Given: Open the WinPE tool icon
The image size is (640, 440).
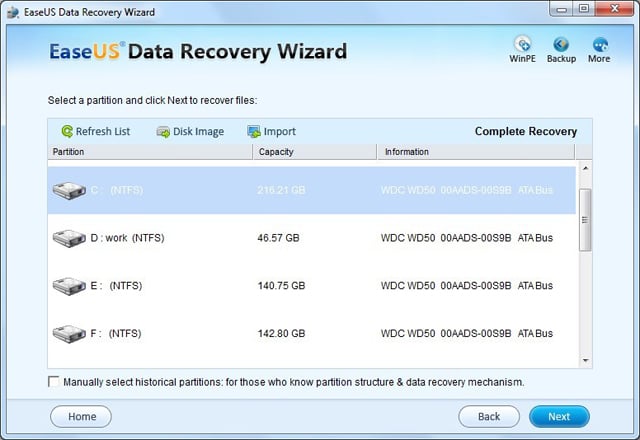Looking at the screenshot, I should coord(522,44).
